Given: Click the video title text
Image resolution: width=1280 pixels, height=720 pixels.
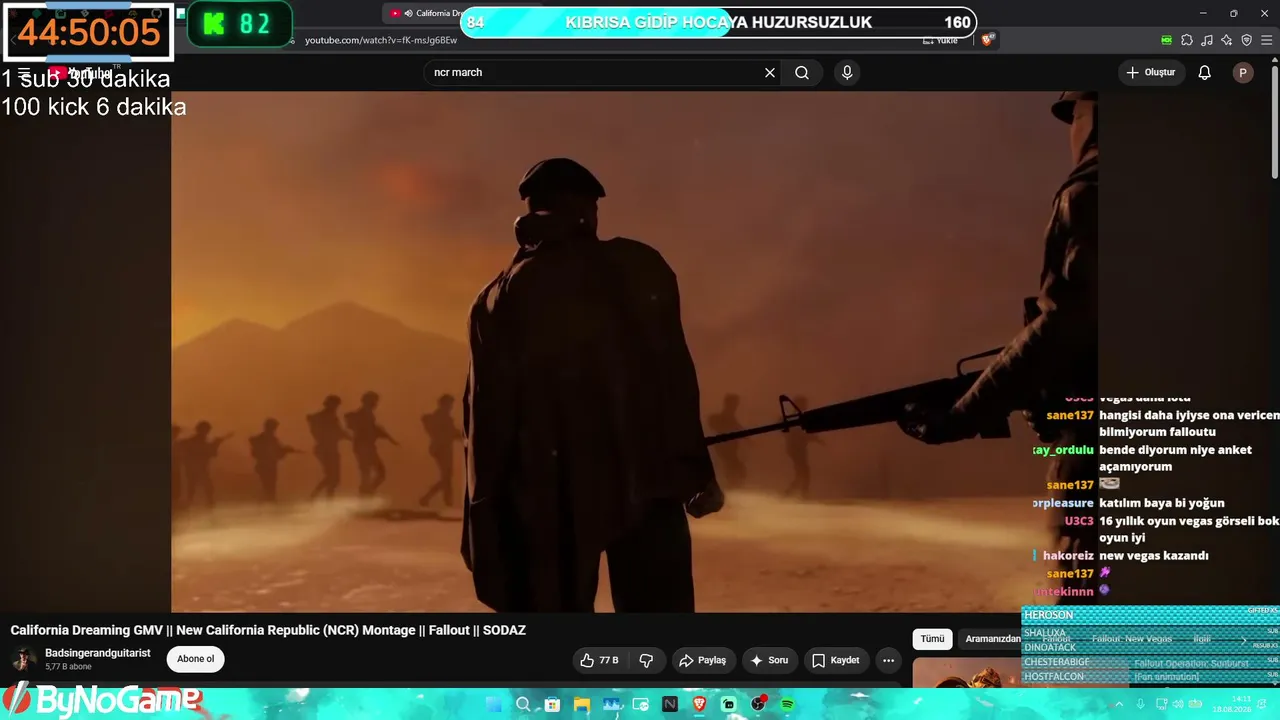Looking at the screenshot, I should [268, 630].
